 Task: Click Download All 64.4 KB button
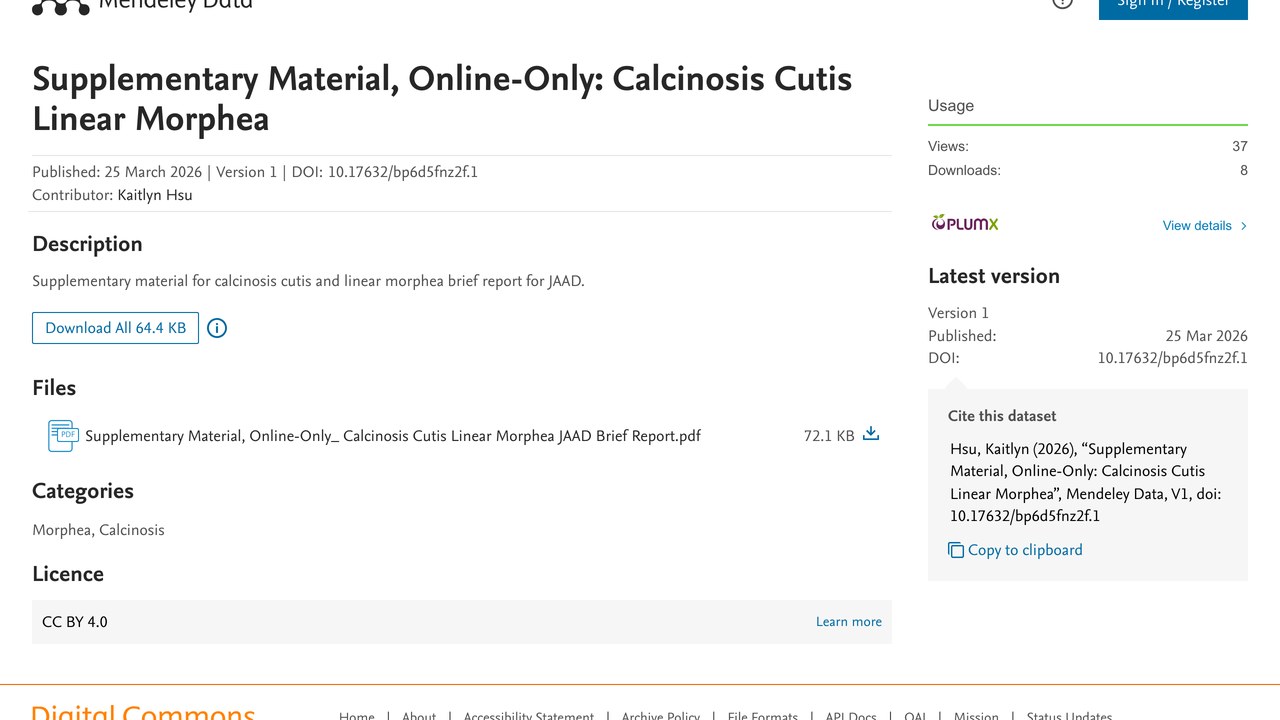(x=115, y=328)
